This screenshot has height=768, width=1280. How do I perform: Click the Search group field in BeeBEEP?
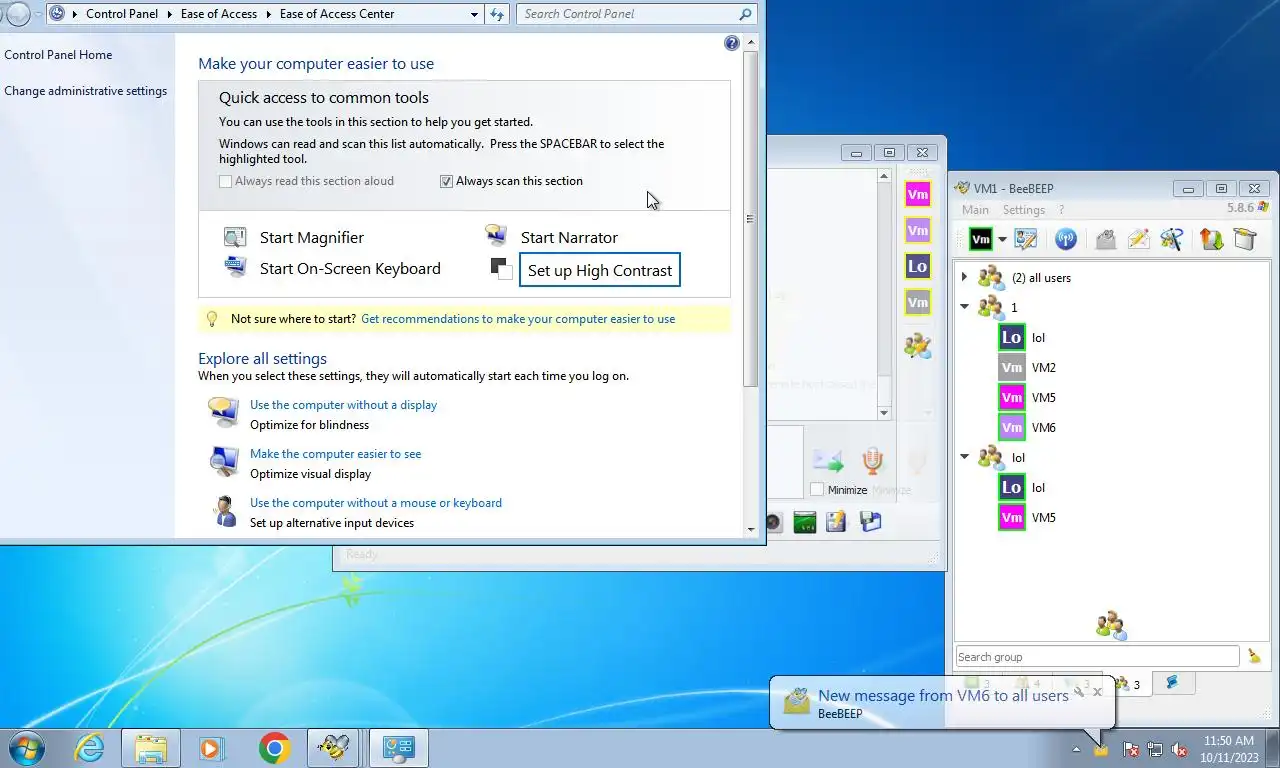1097,657
